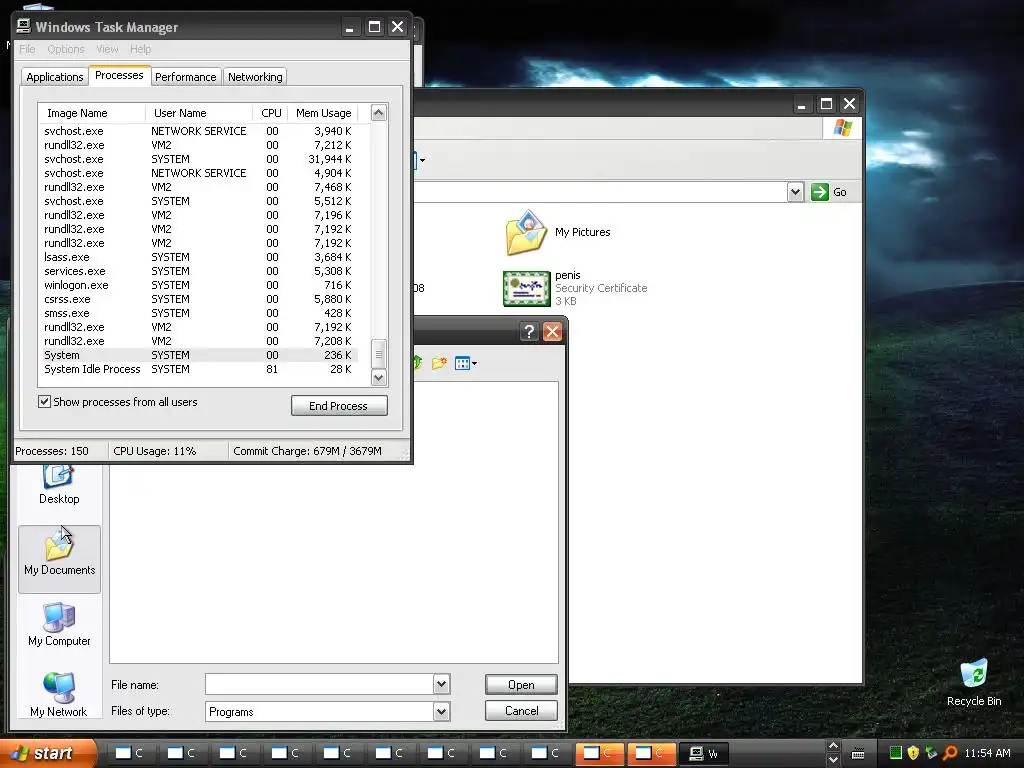Select rundll32.exe using 7,468 K memory
Screen dimensions: 1024x768
click(199, 187)
